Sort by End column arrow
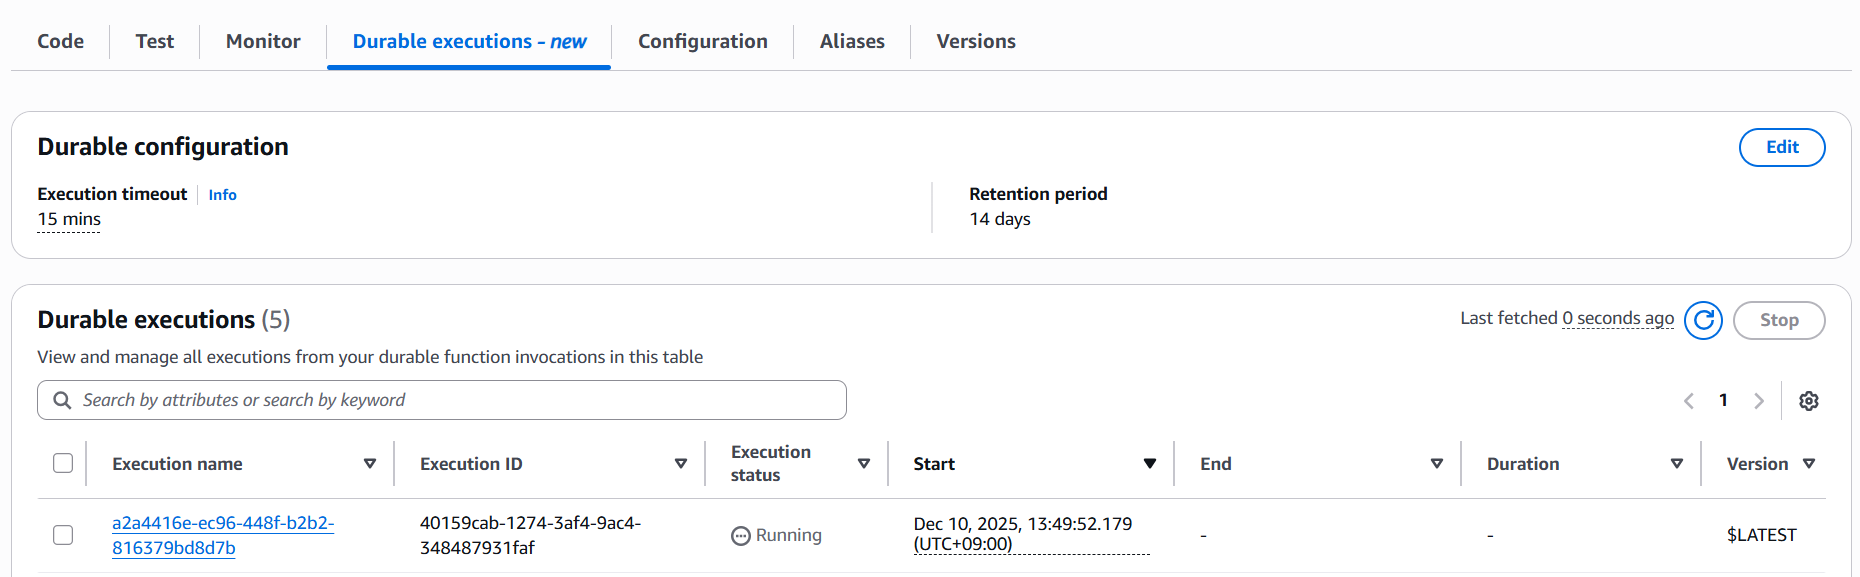The width and height of the screenshot is (1860, 577). pyautogui.click(x=1437, y=464)
